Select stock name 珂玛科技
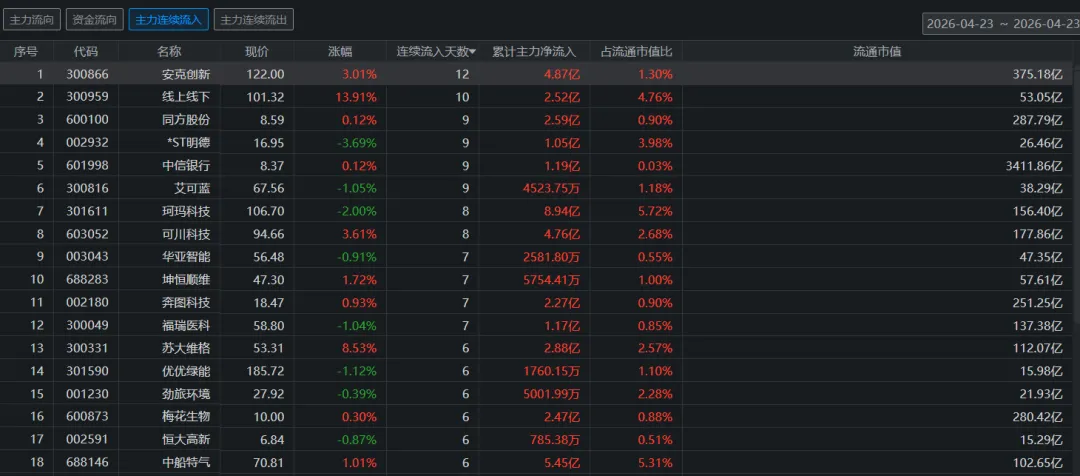The height and width of the screenshot is (476, 1080). pos(186,211)
